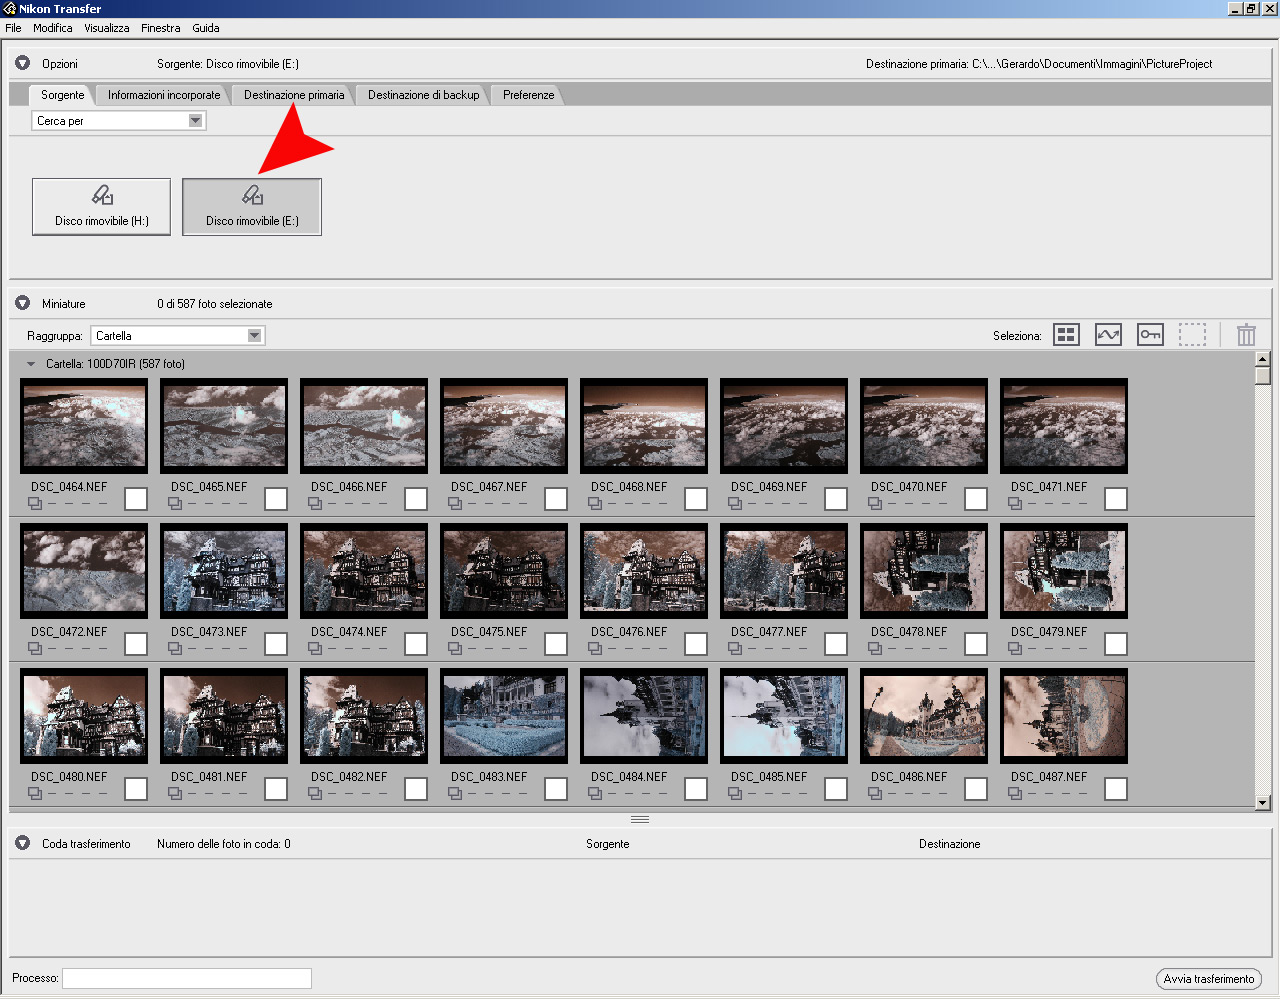Collapse the Coda trasferimento panel
This screenshot has height=999, width=1280.
pyautogui.click(x=22, y=843)
